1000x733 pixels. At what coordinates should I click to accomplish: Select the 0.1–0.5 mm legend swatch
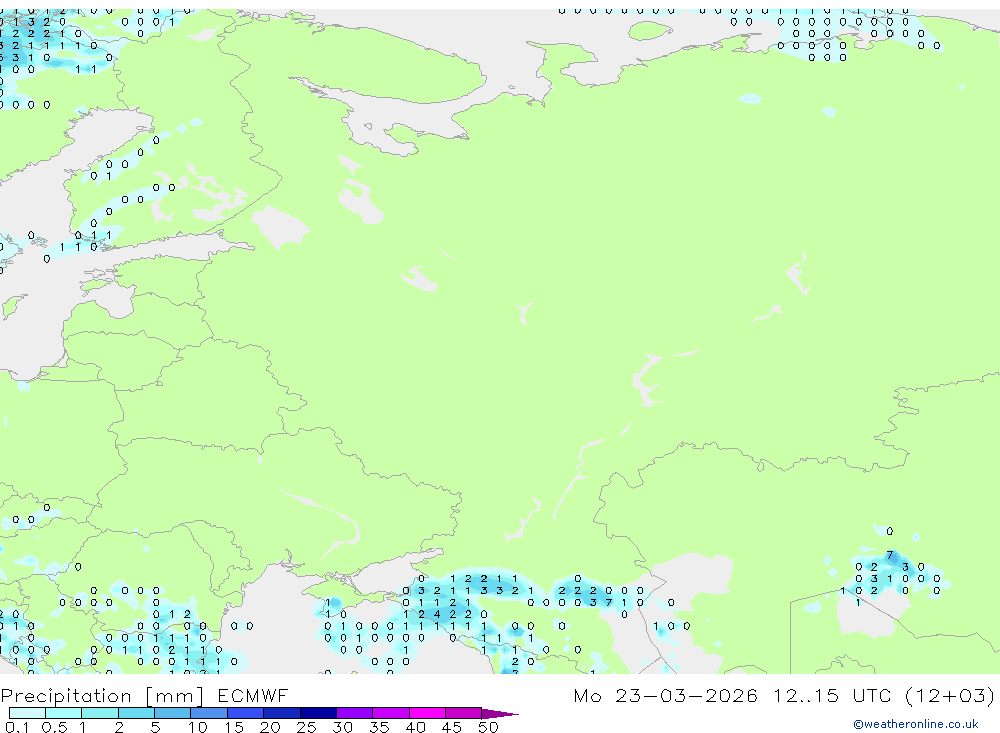pyautogui.click(x=27, y=713)
